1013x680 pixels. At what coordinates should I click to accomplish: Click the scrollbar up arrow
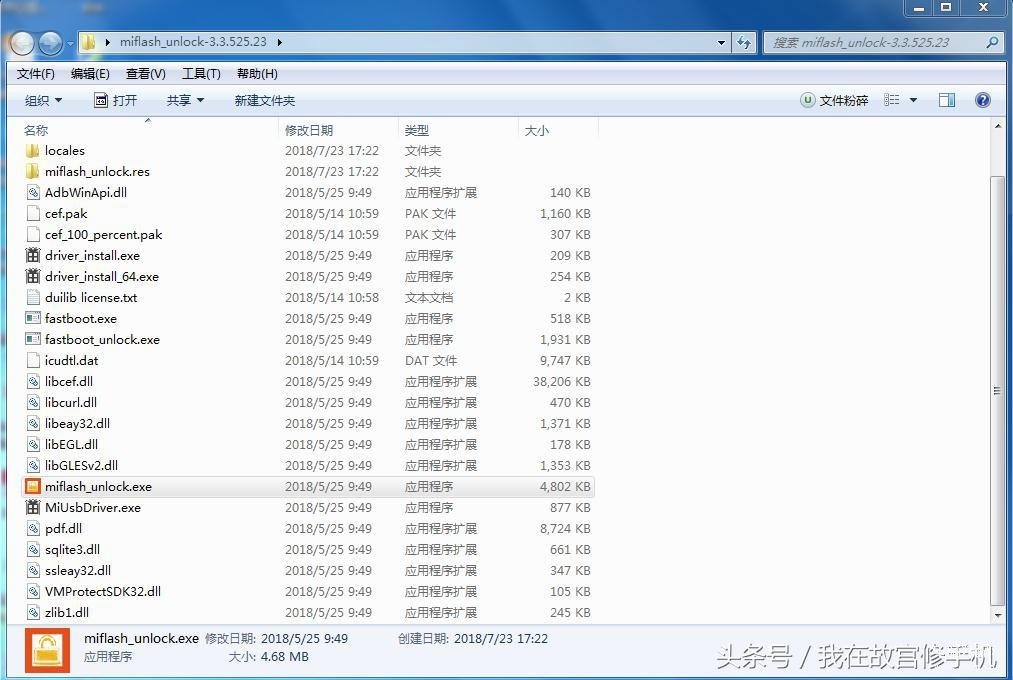coord(998,127)
